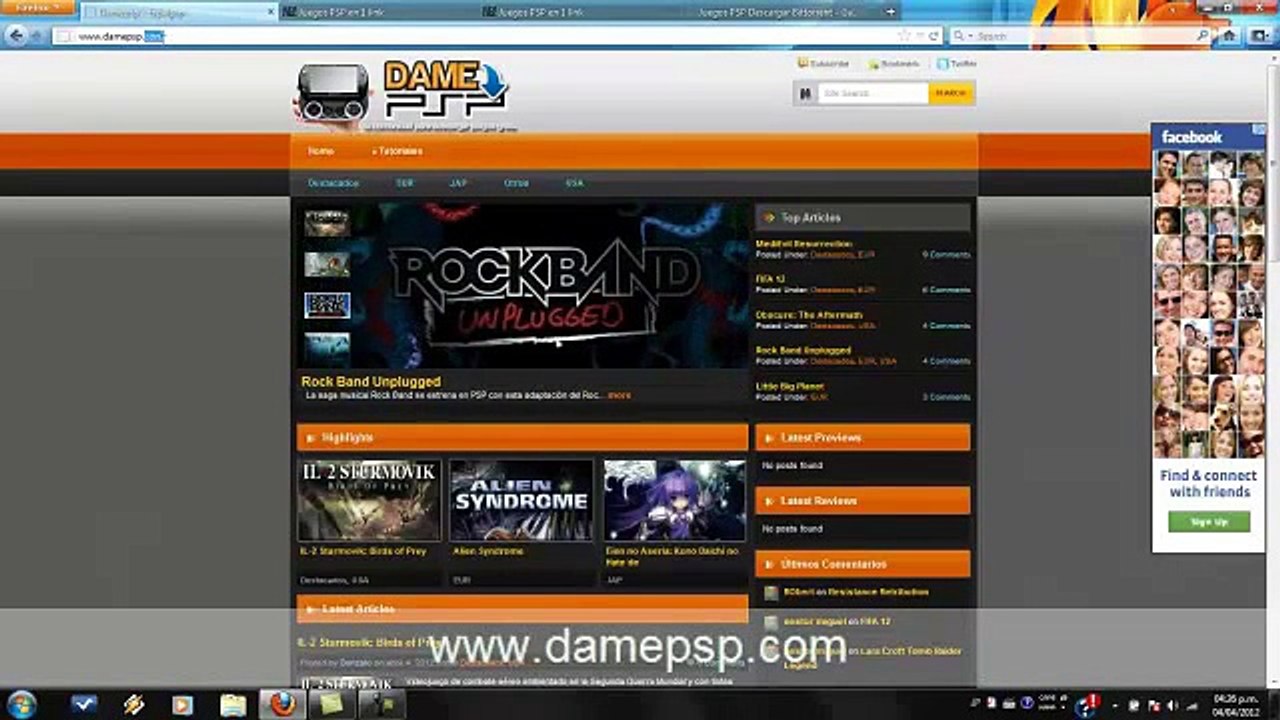1280x720 pixels.
Task: Open the JAP category
Action: (458, 183)
